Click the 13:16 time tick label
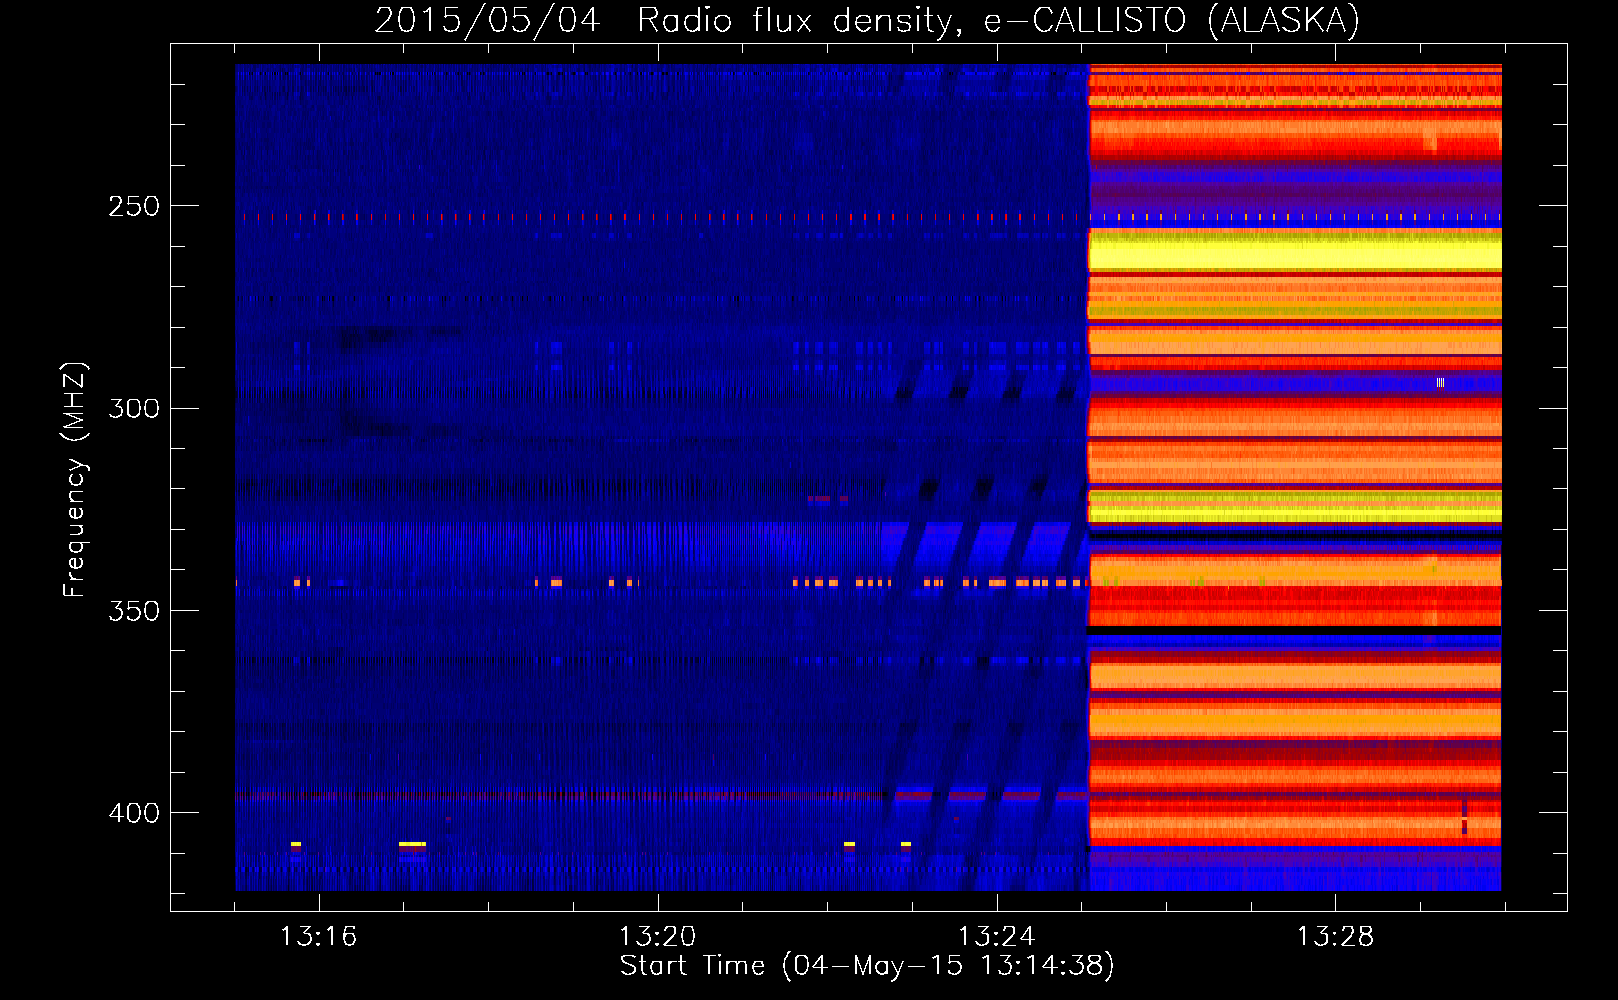Screen dimensions: 1618x1000 coord(318,936)
